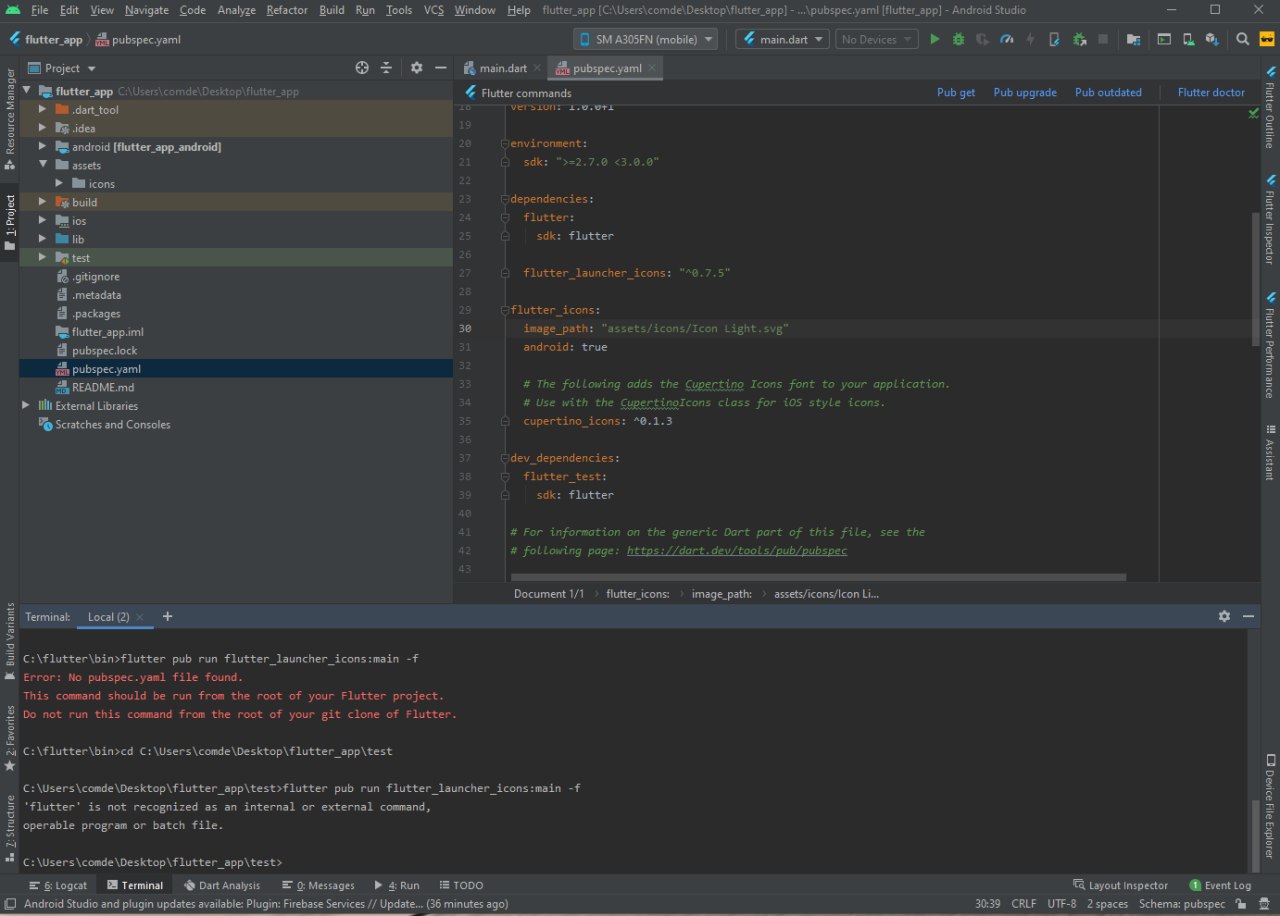Click the locate-file crosshair icon in Project panel
This screenshot has width=1280, height=916.
pos(362,68)
